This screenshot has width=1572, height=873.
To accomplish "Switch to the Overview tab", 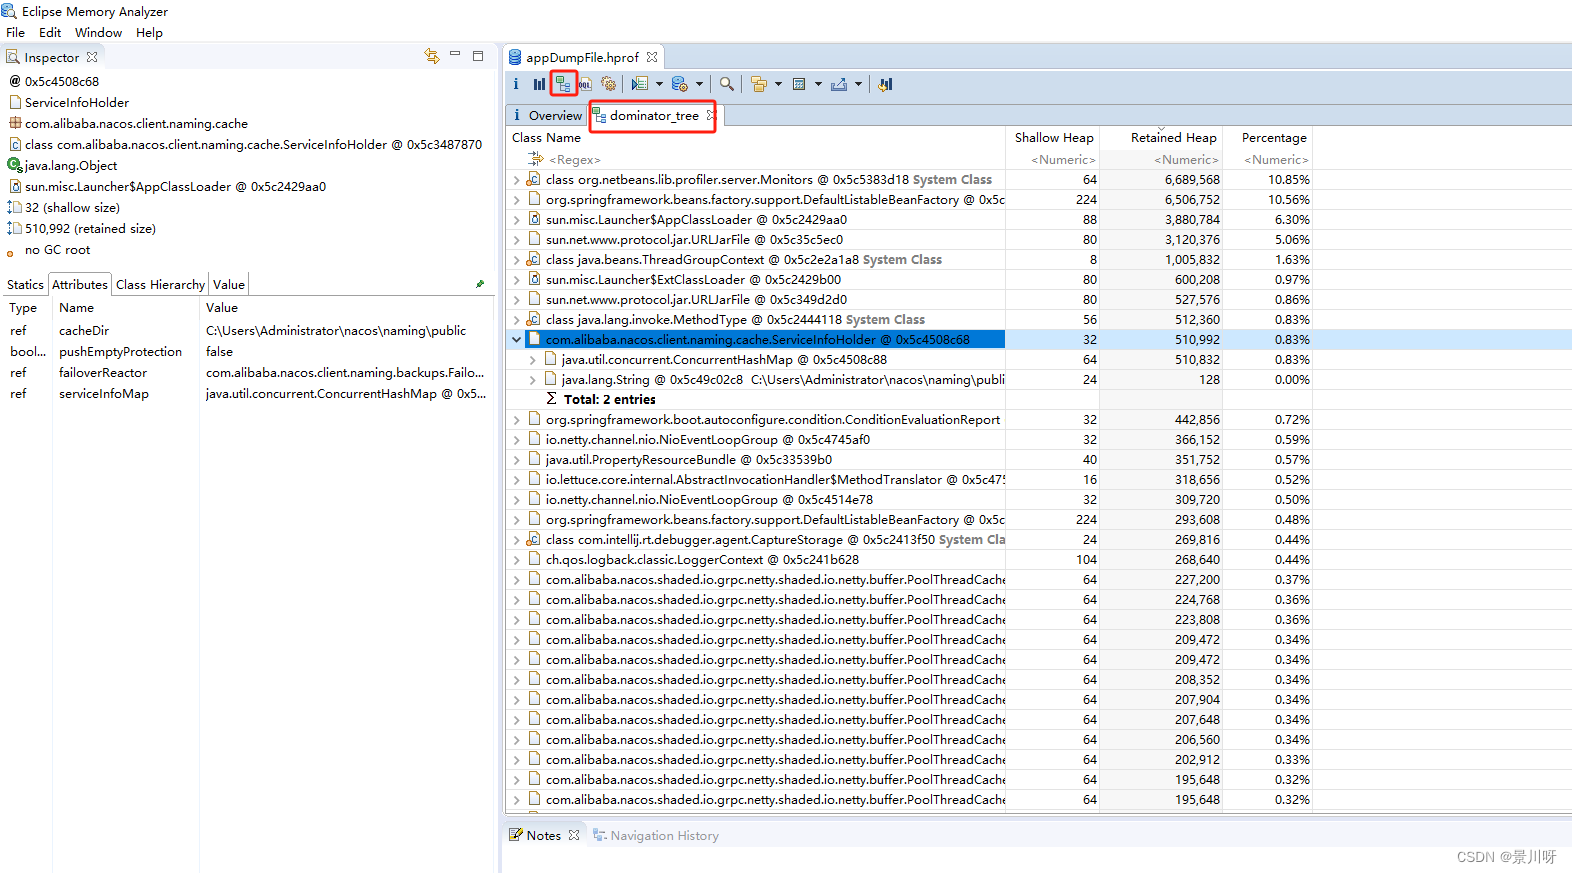I will point(546,115).
